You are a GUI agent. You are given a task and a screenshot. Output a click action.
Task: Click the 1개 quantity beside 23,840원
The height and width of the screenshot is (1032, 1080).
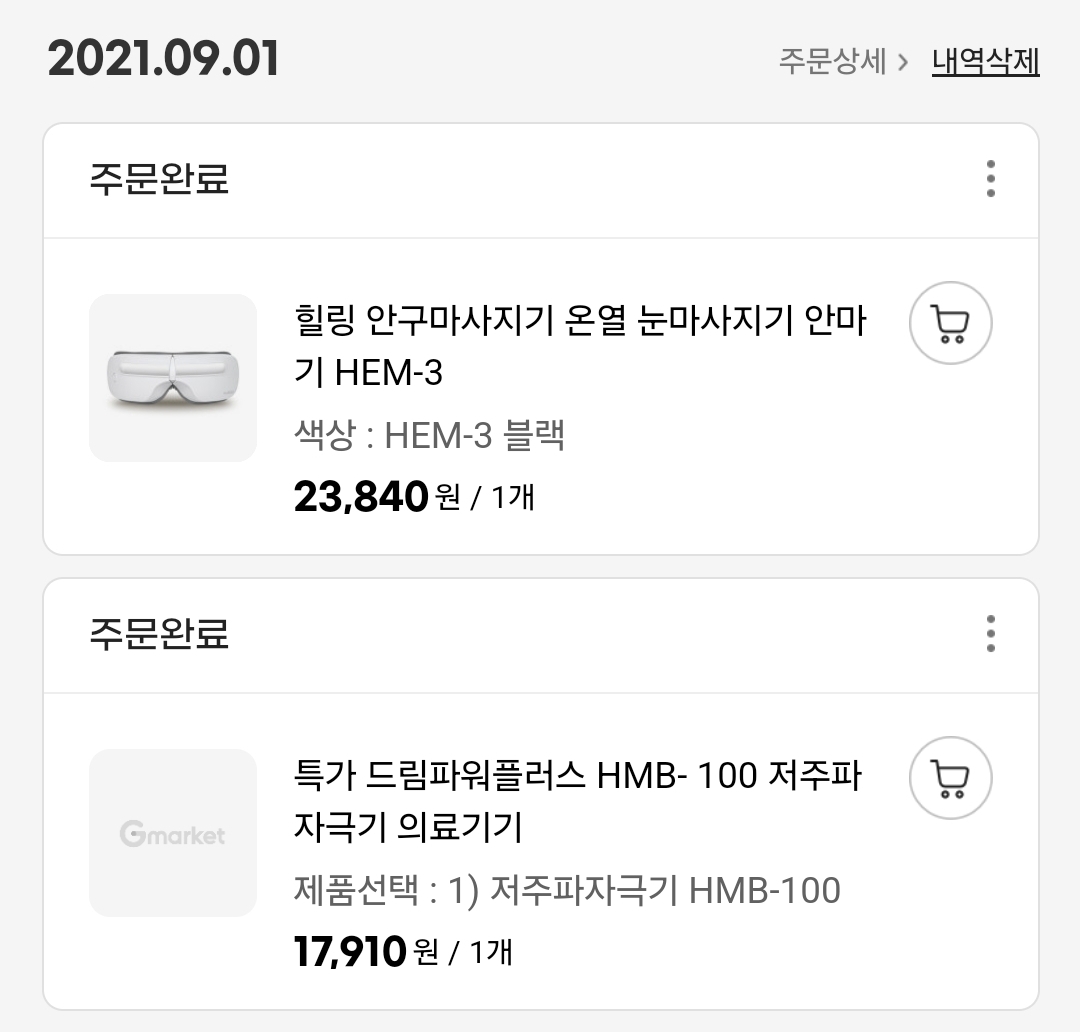[x=512, y=497]
